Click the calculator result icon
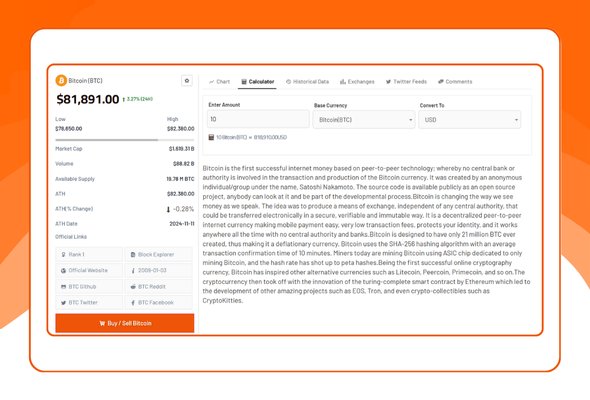This screenshot has width=590, height=400. (x=211, y=137)
